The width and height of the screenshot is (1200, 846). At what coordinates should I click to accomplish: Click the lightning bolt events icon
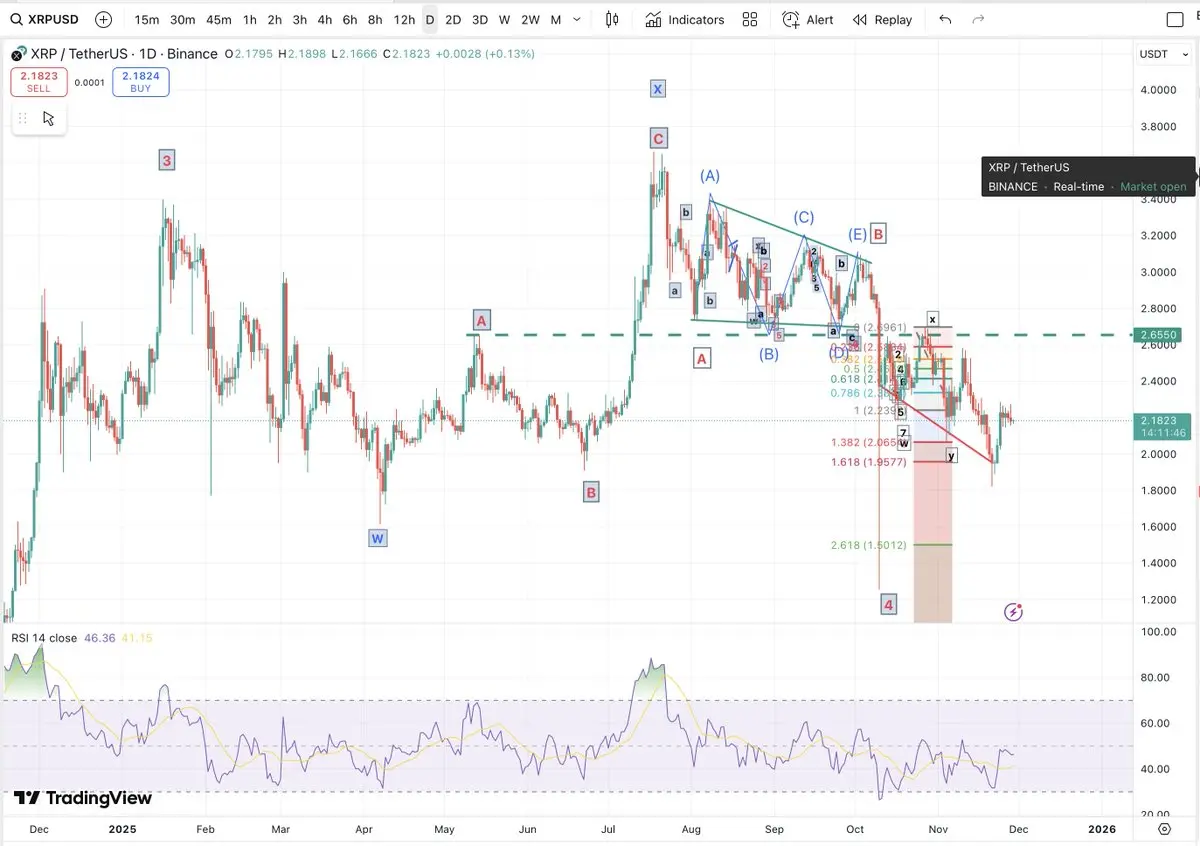click(x=1014, y=611)
